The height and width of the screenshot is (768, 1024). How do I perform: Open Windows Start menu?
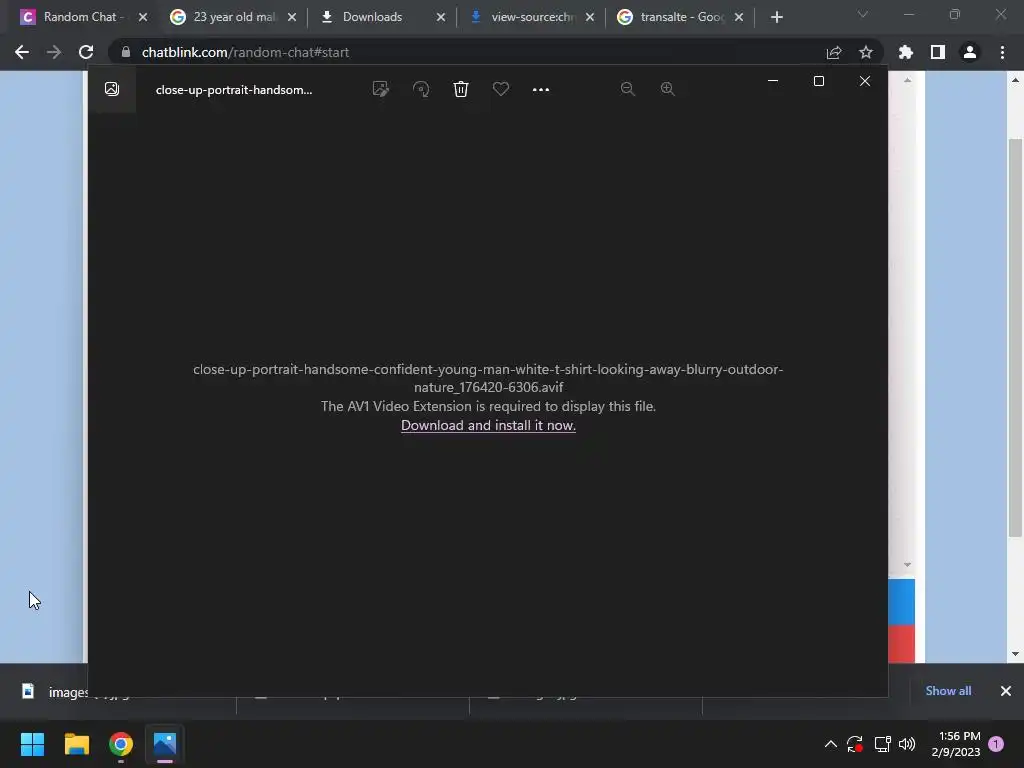32,744
